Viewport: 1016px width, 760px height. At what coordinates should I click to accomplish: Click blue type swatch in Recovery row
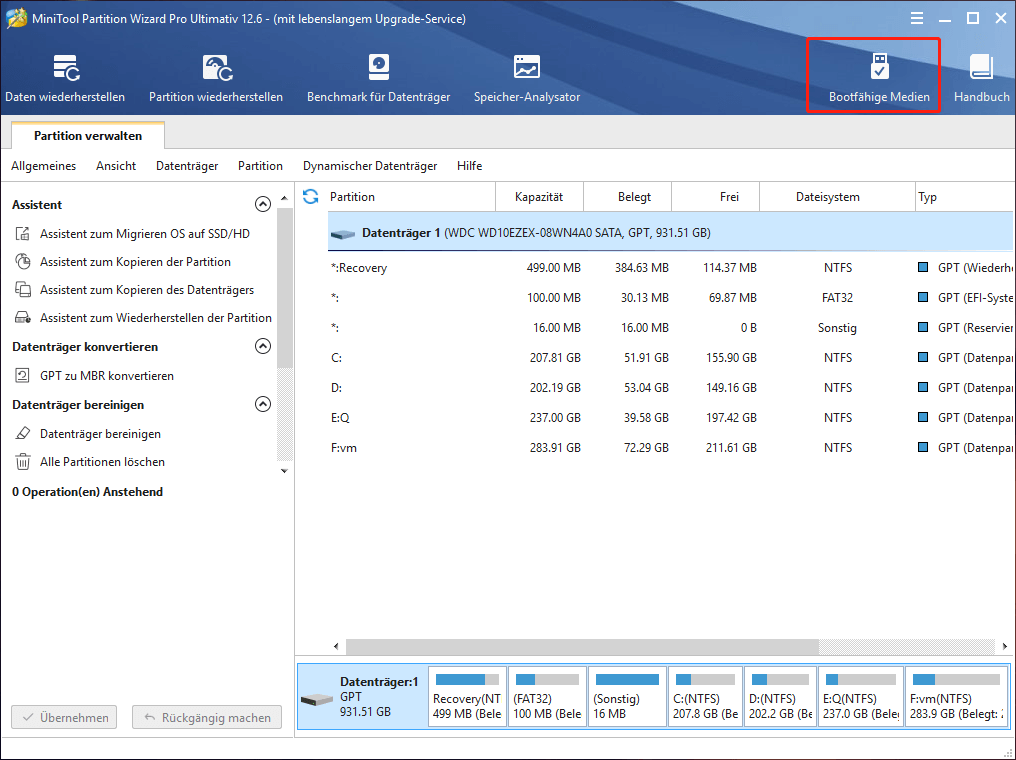923,267
